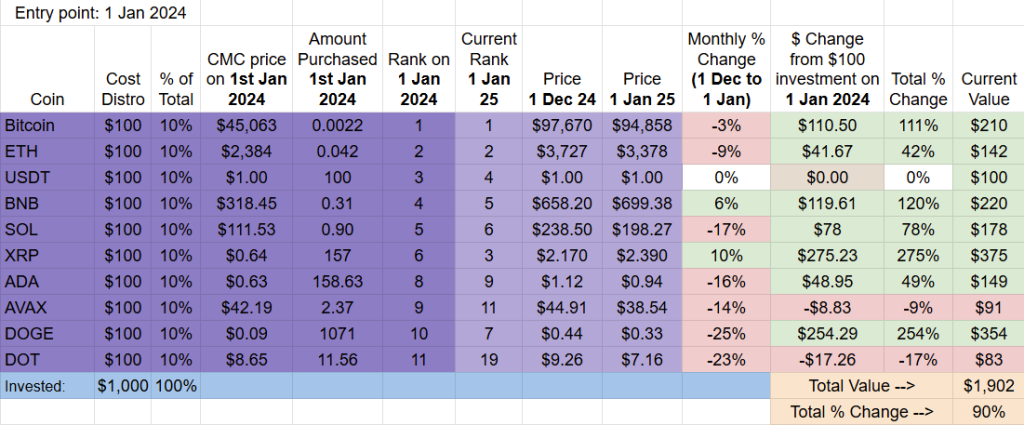Select USDT's white 0% monthly change cell
Screen dimensions: 1024x425
coord(726,177)
